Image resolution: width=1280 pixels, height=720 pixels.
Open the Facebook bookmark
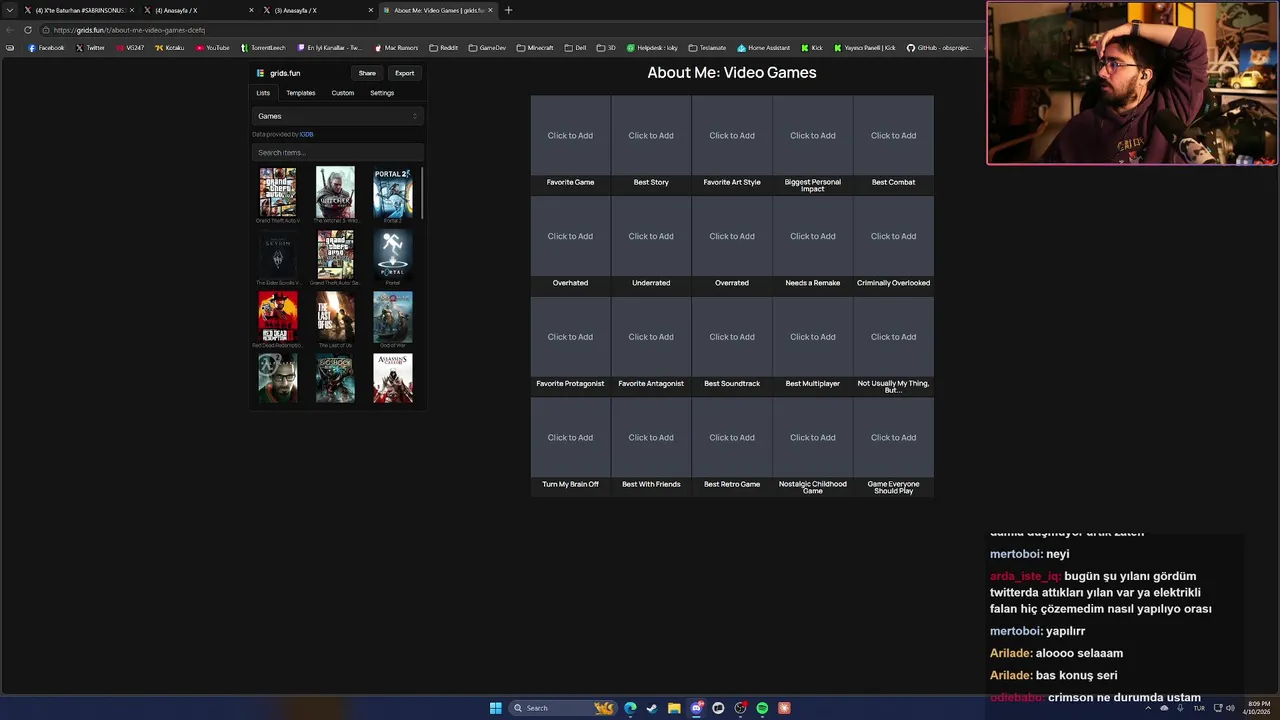point(46,48)
